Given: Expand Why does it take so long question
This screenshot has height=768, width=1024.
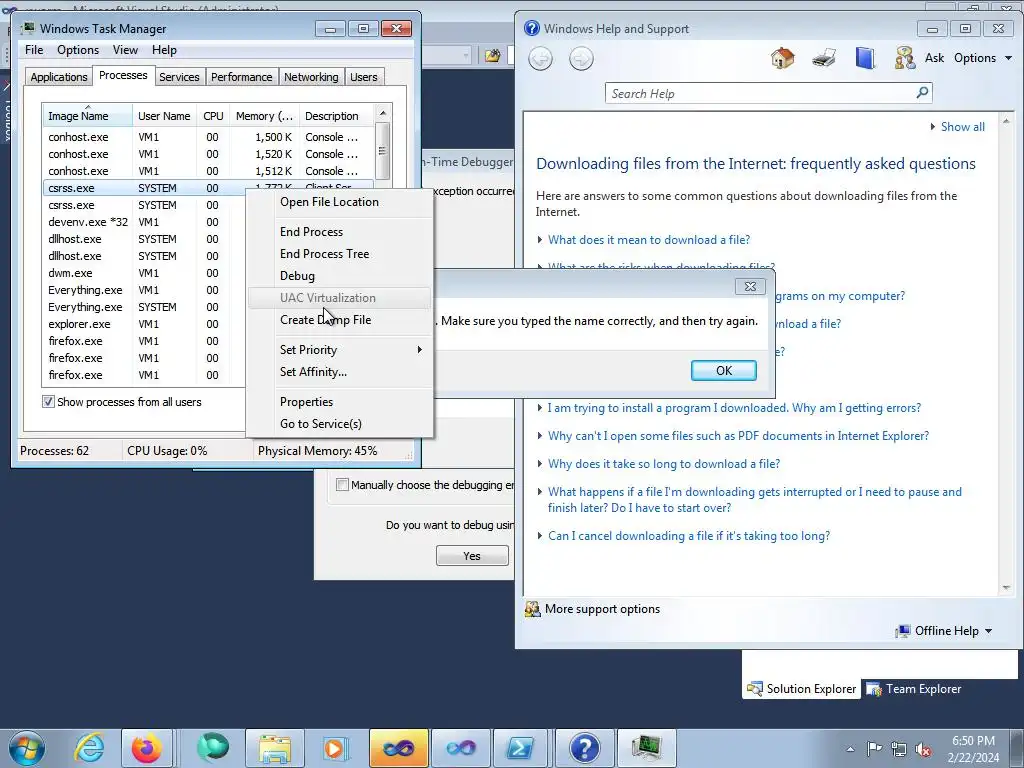Looking at the screenshot, I should tap(664, 464).
